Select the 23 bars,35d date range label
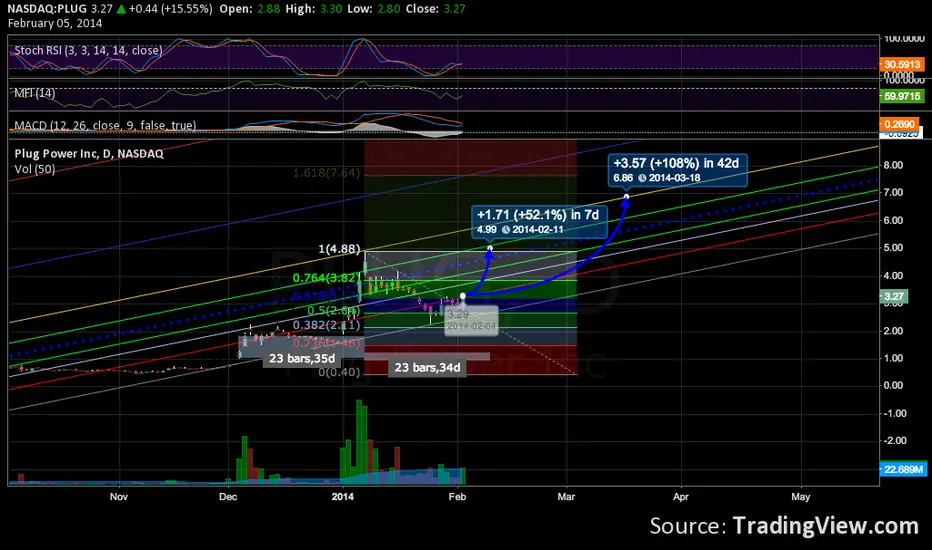The image size is (932, 550). pos(302,359)
